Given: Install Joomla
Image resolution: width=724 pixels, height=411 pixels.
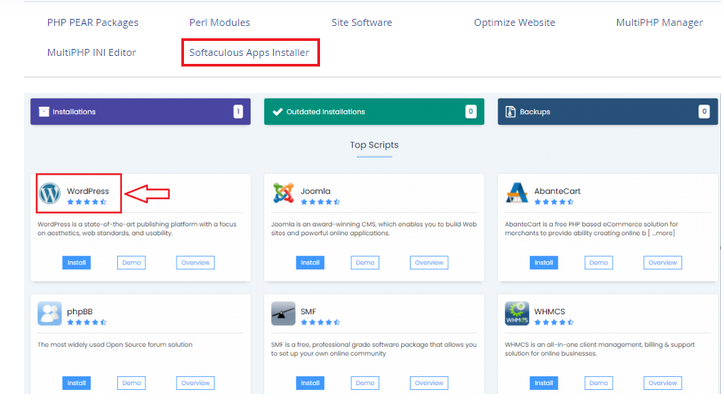Looking at the screenshot, I should 310,263.
